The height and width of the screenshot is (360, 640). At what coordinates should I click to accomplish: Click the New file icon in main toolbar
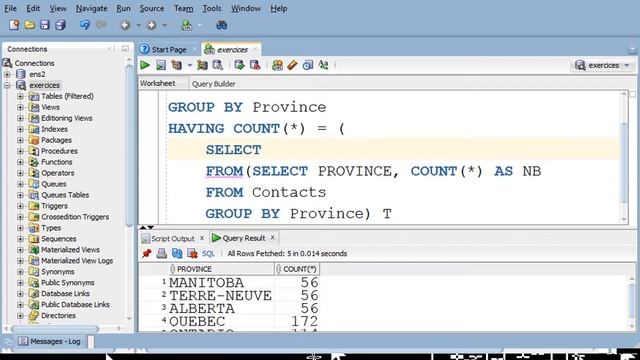click(14, 25)
